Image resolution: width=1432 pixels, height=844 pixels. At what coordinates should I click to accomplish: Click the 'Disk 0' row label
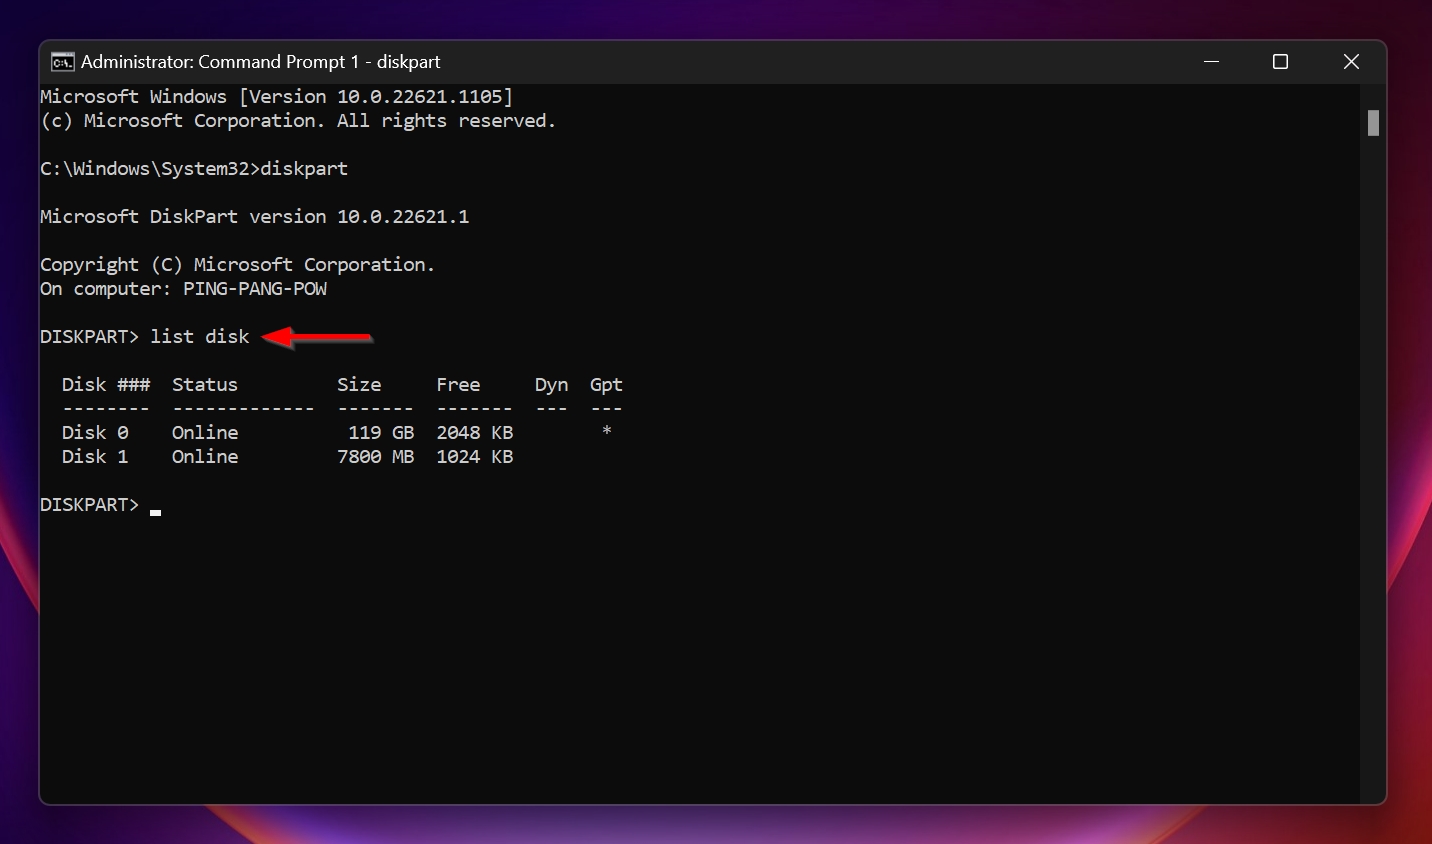point(95,433)
